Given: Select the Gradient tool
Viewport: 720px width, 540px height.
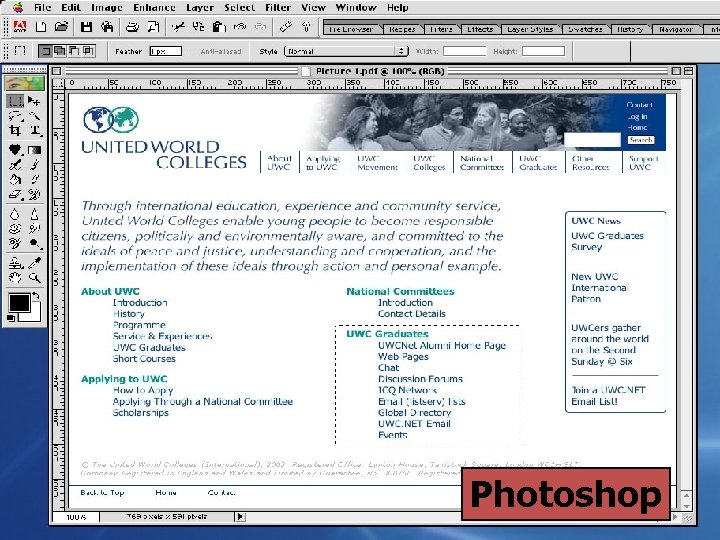Looking at the screenshot, I should pyautogui.click(x=34, y=150).
